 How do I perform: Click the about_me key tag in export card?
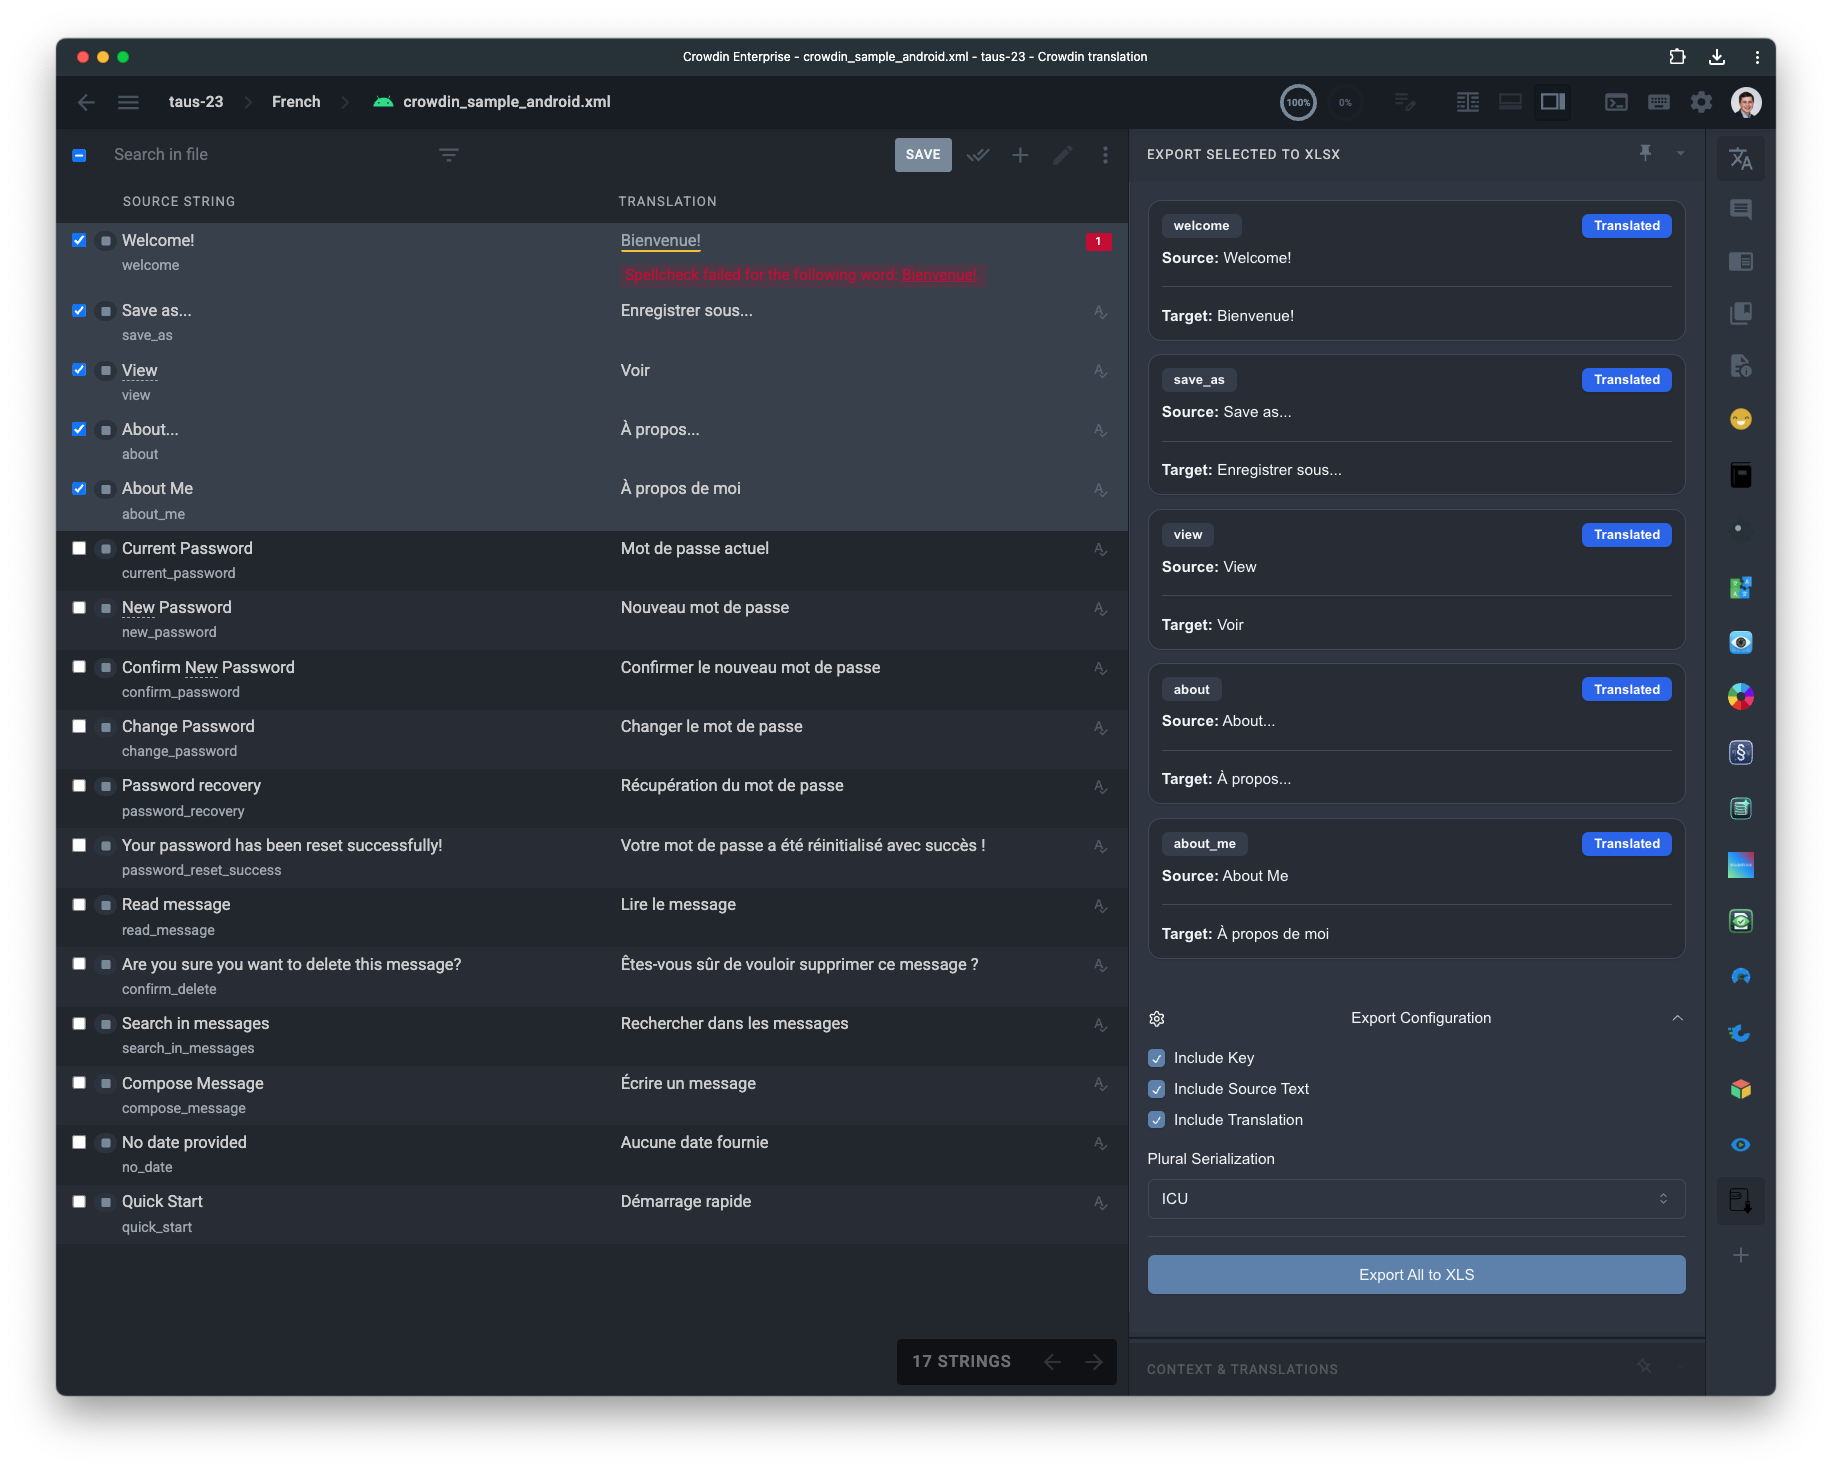point(1204,844)
